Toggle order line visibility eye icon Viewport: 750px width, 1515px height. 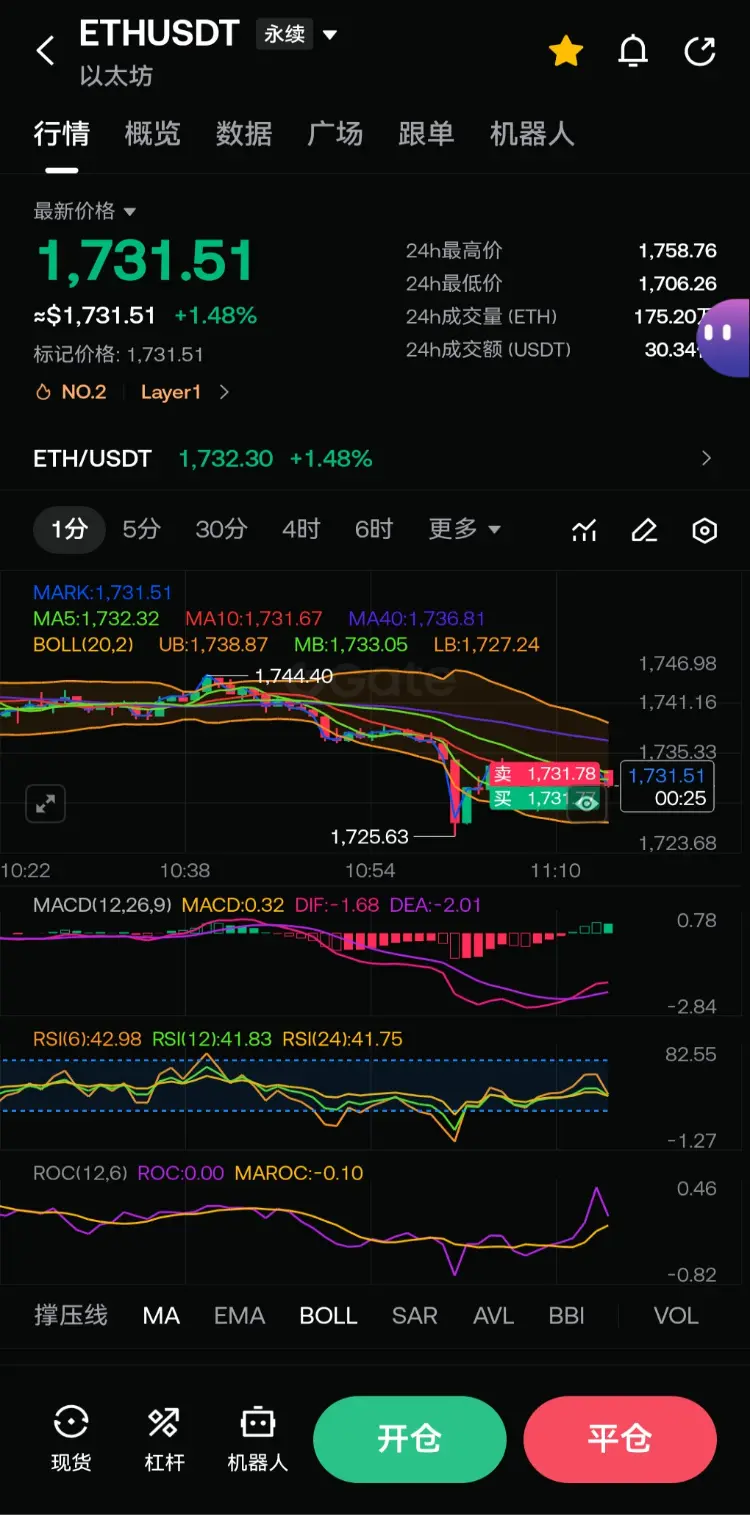click(587, 803)
